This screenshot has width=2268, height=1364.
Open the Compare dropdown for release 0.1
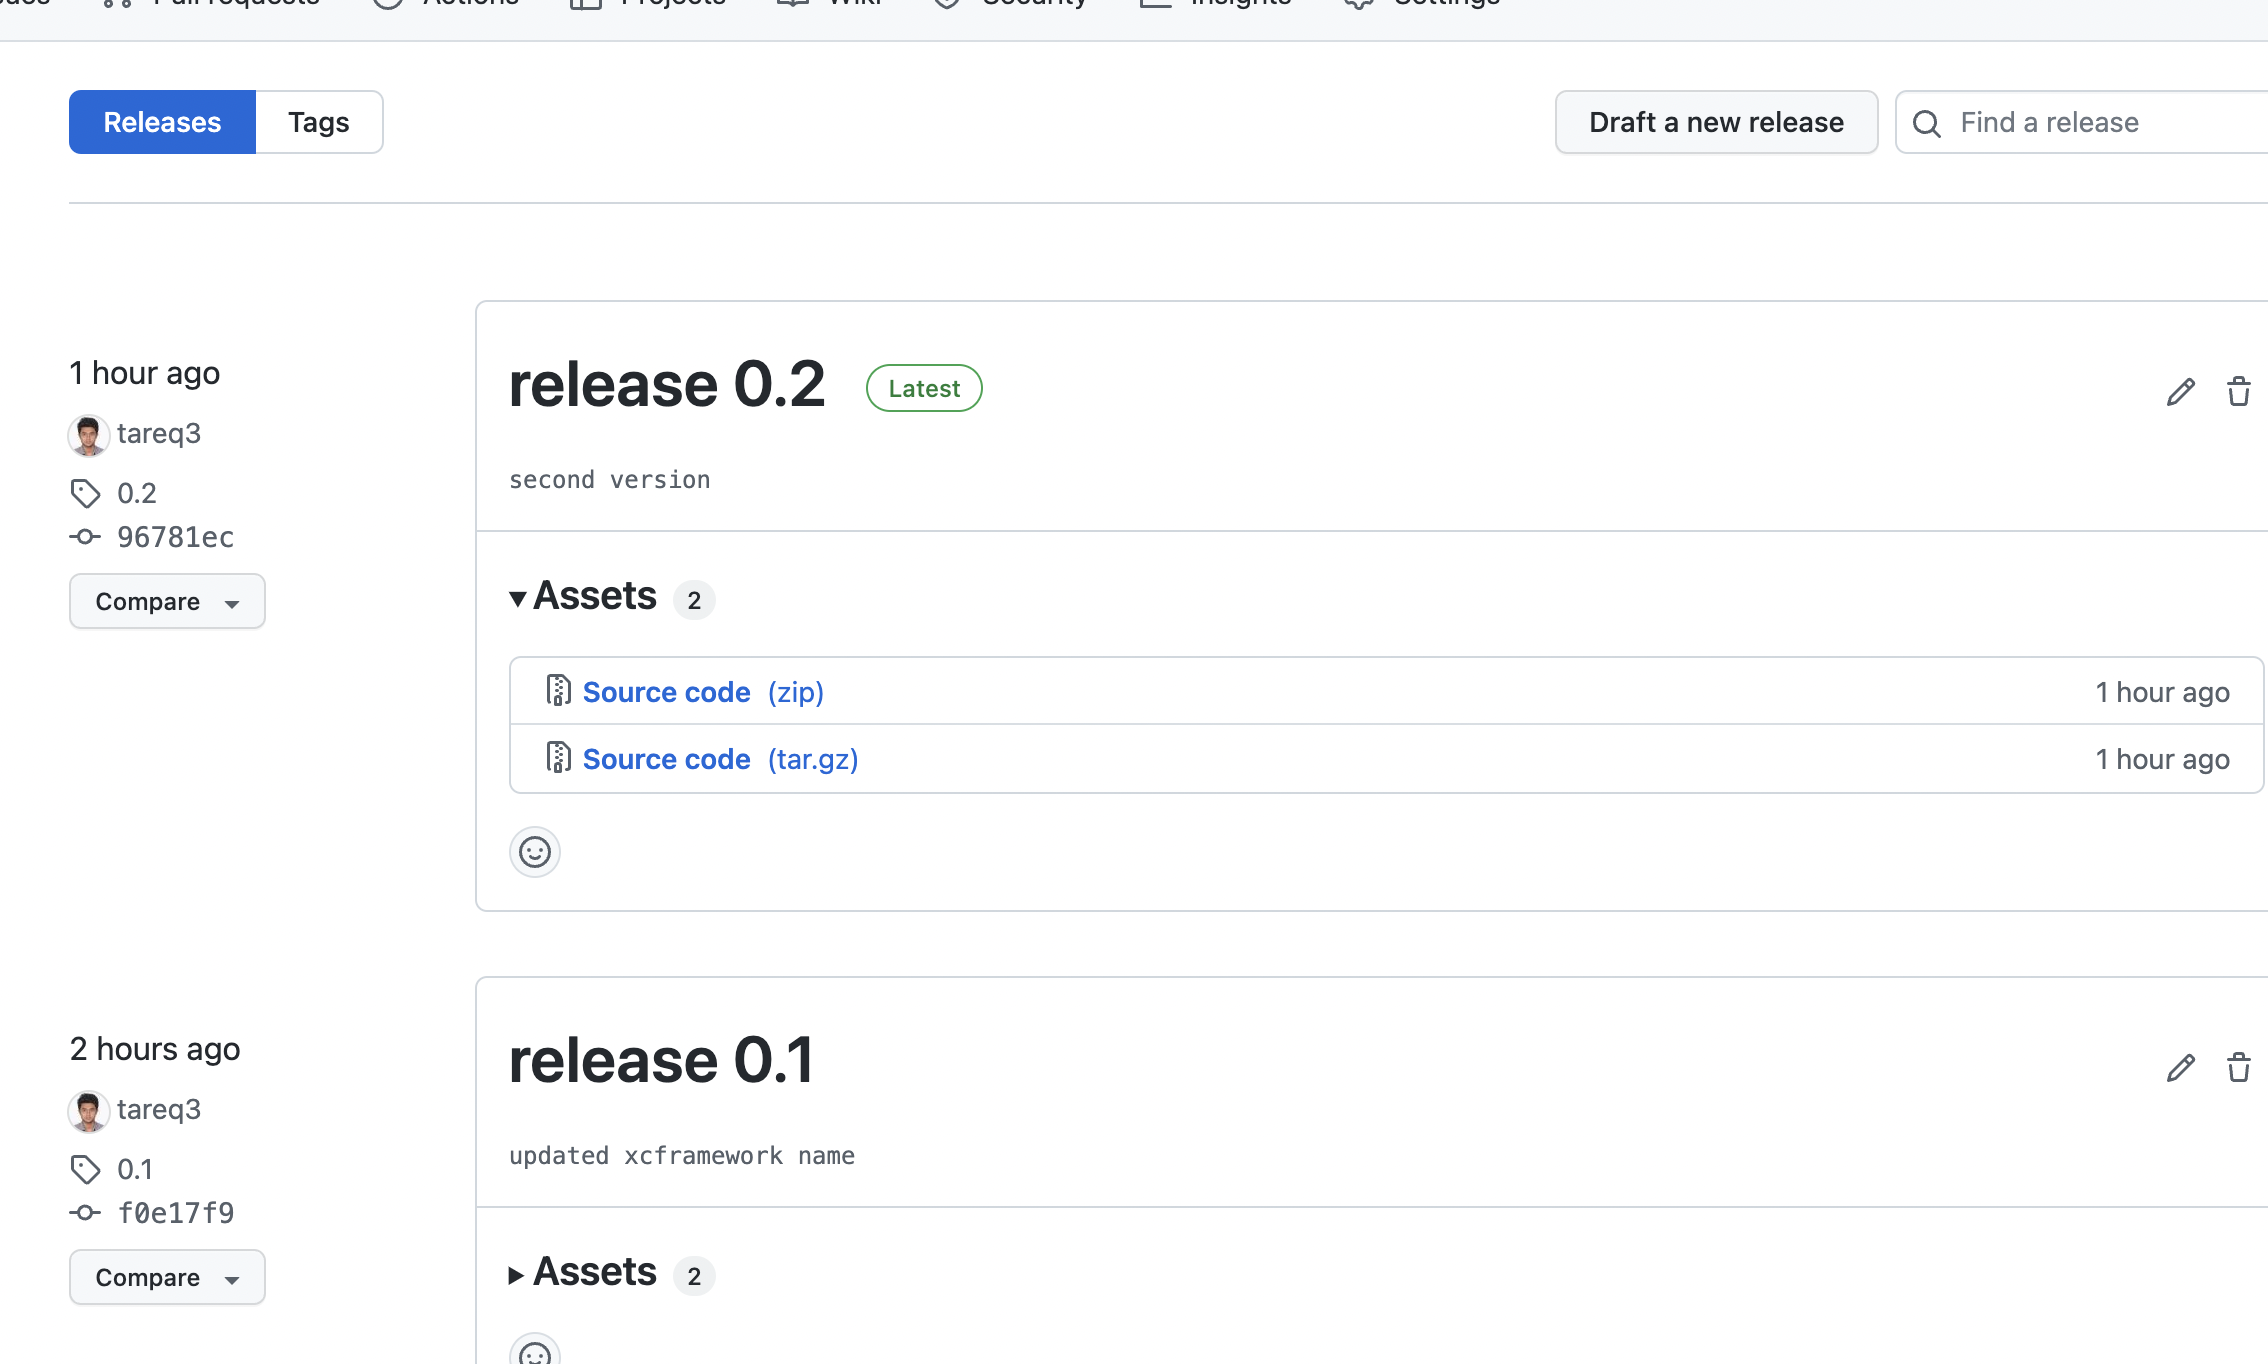[167, 1277]
